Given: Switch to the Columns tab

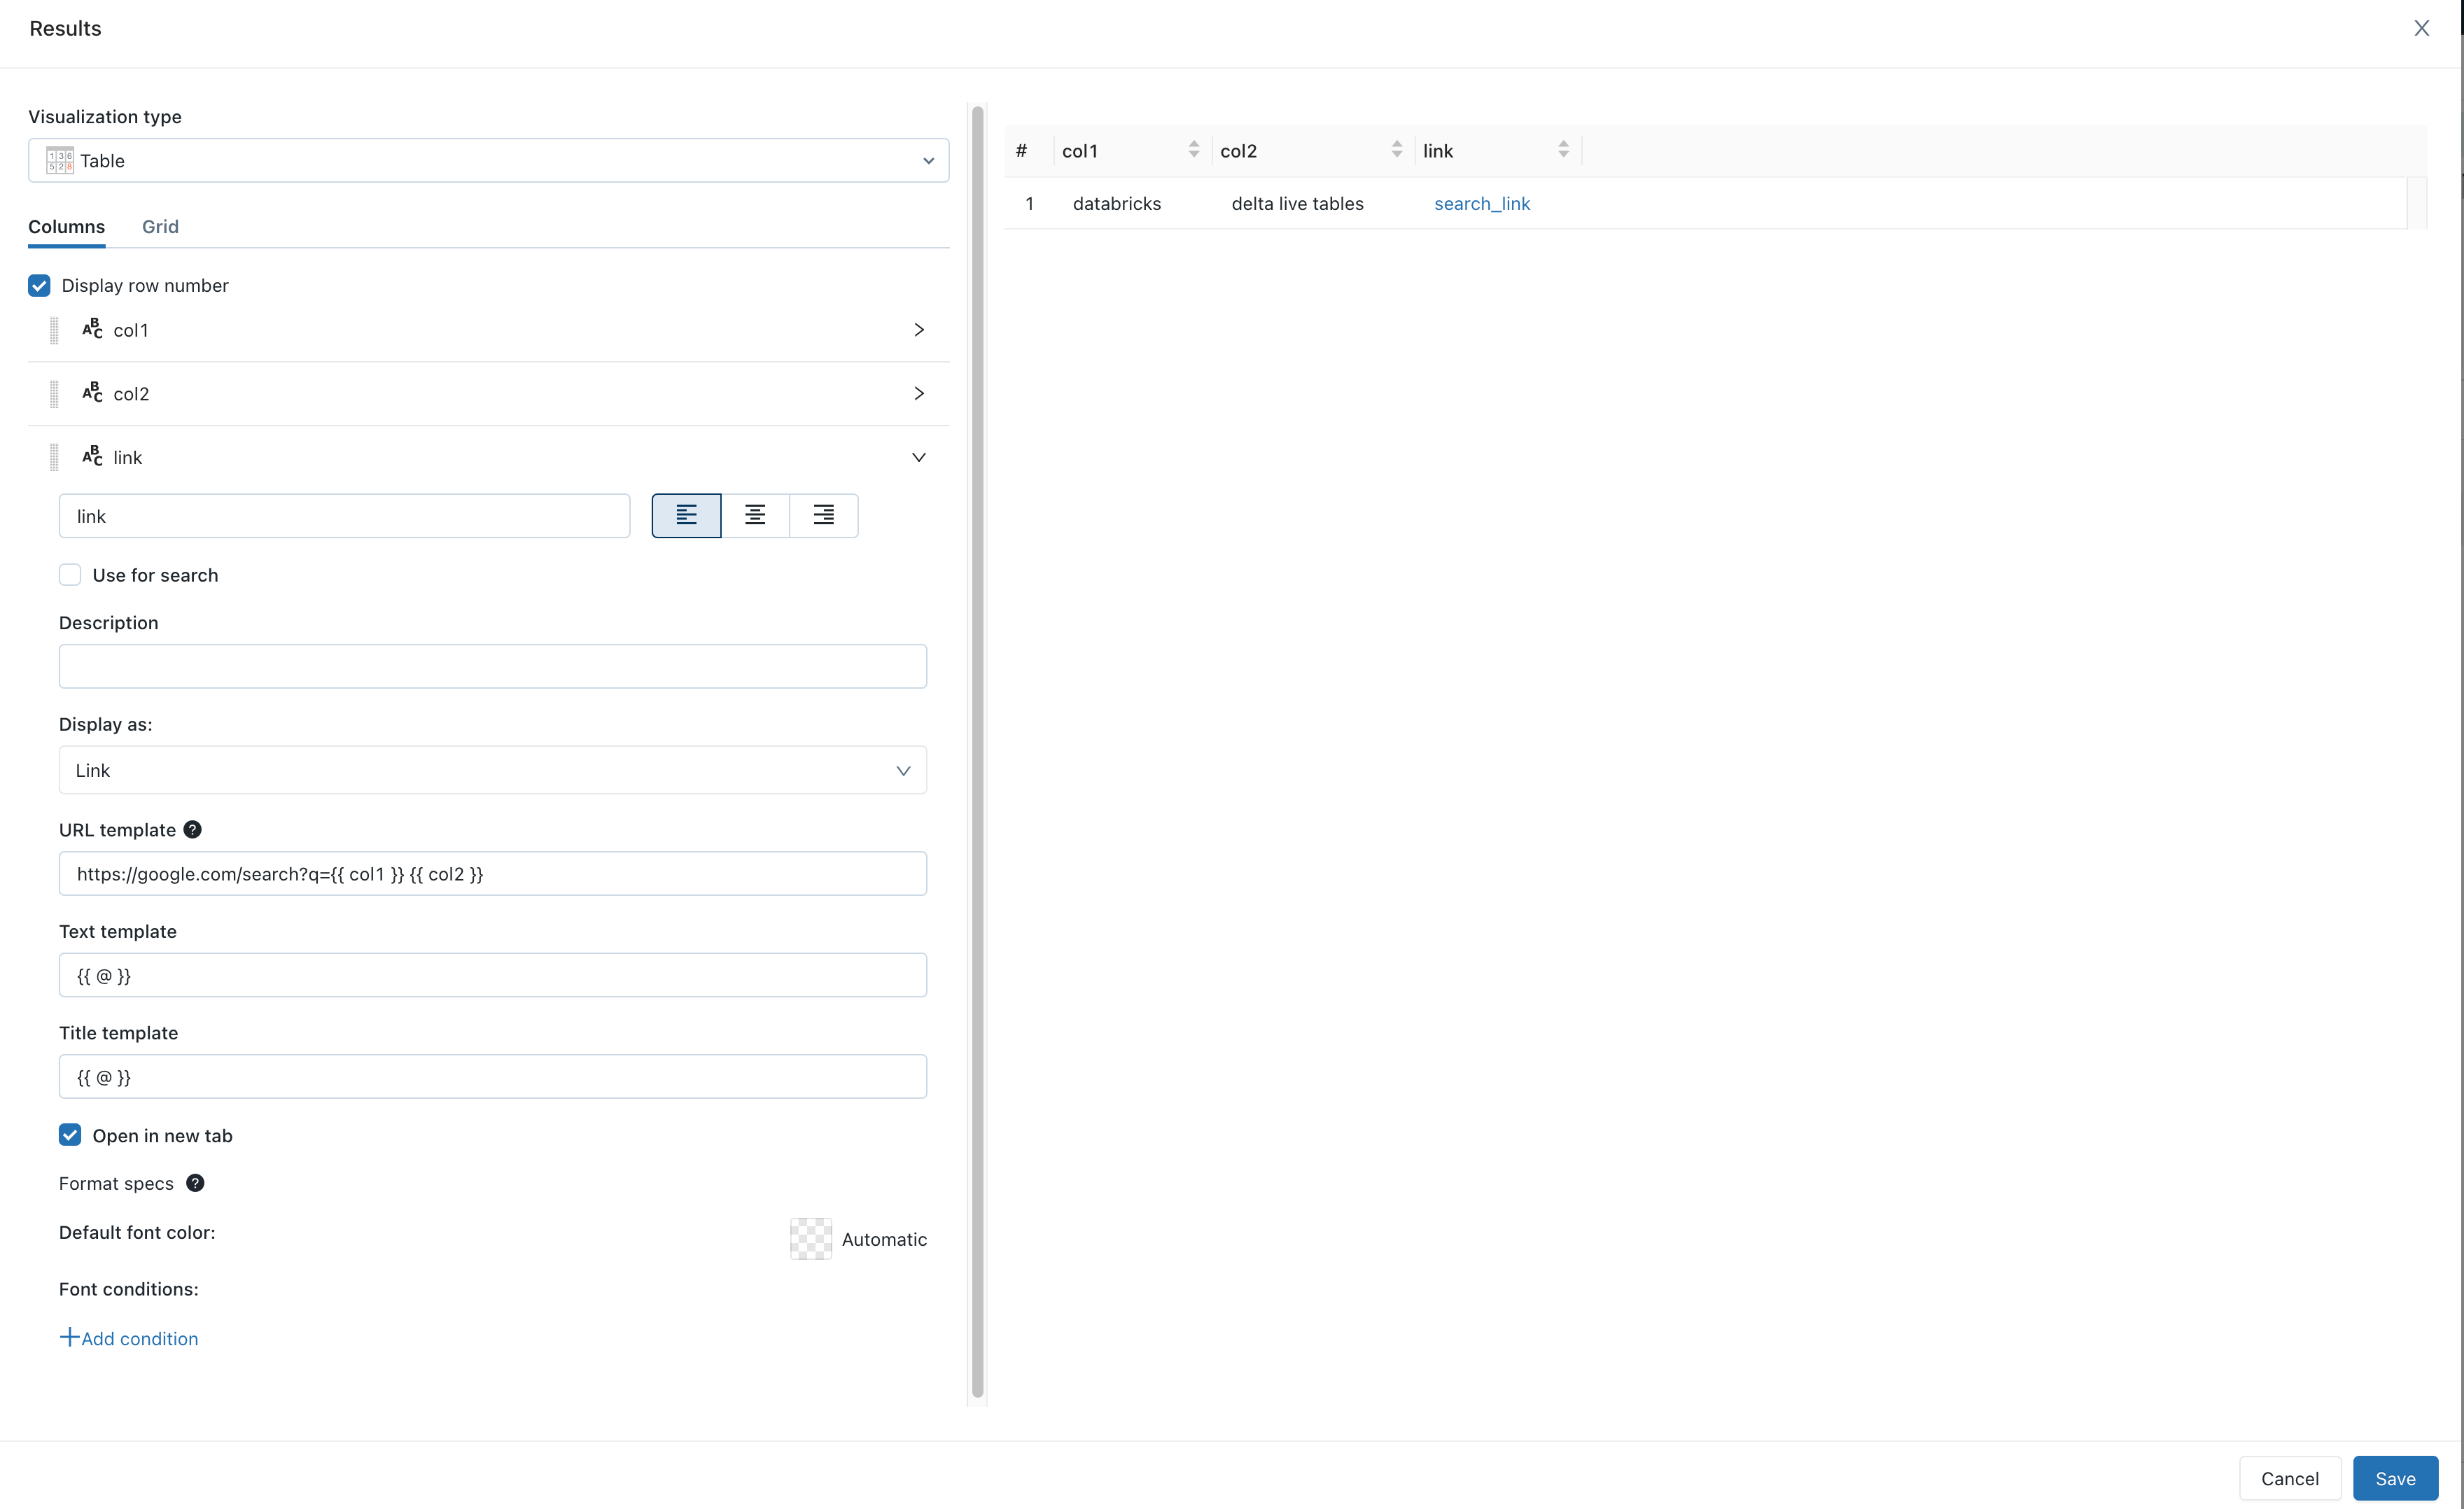Looking at the screenshot, I should coord(65,225).
